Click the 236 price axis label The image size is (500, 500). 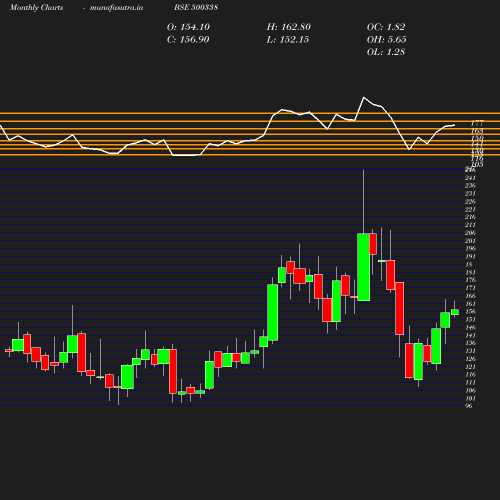click(470, 186)
